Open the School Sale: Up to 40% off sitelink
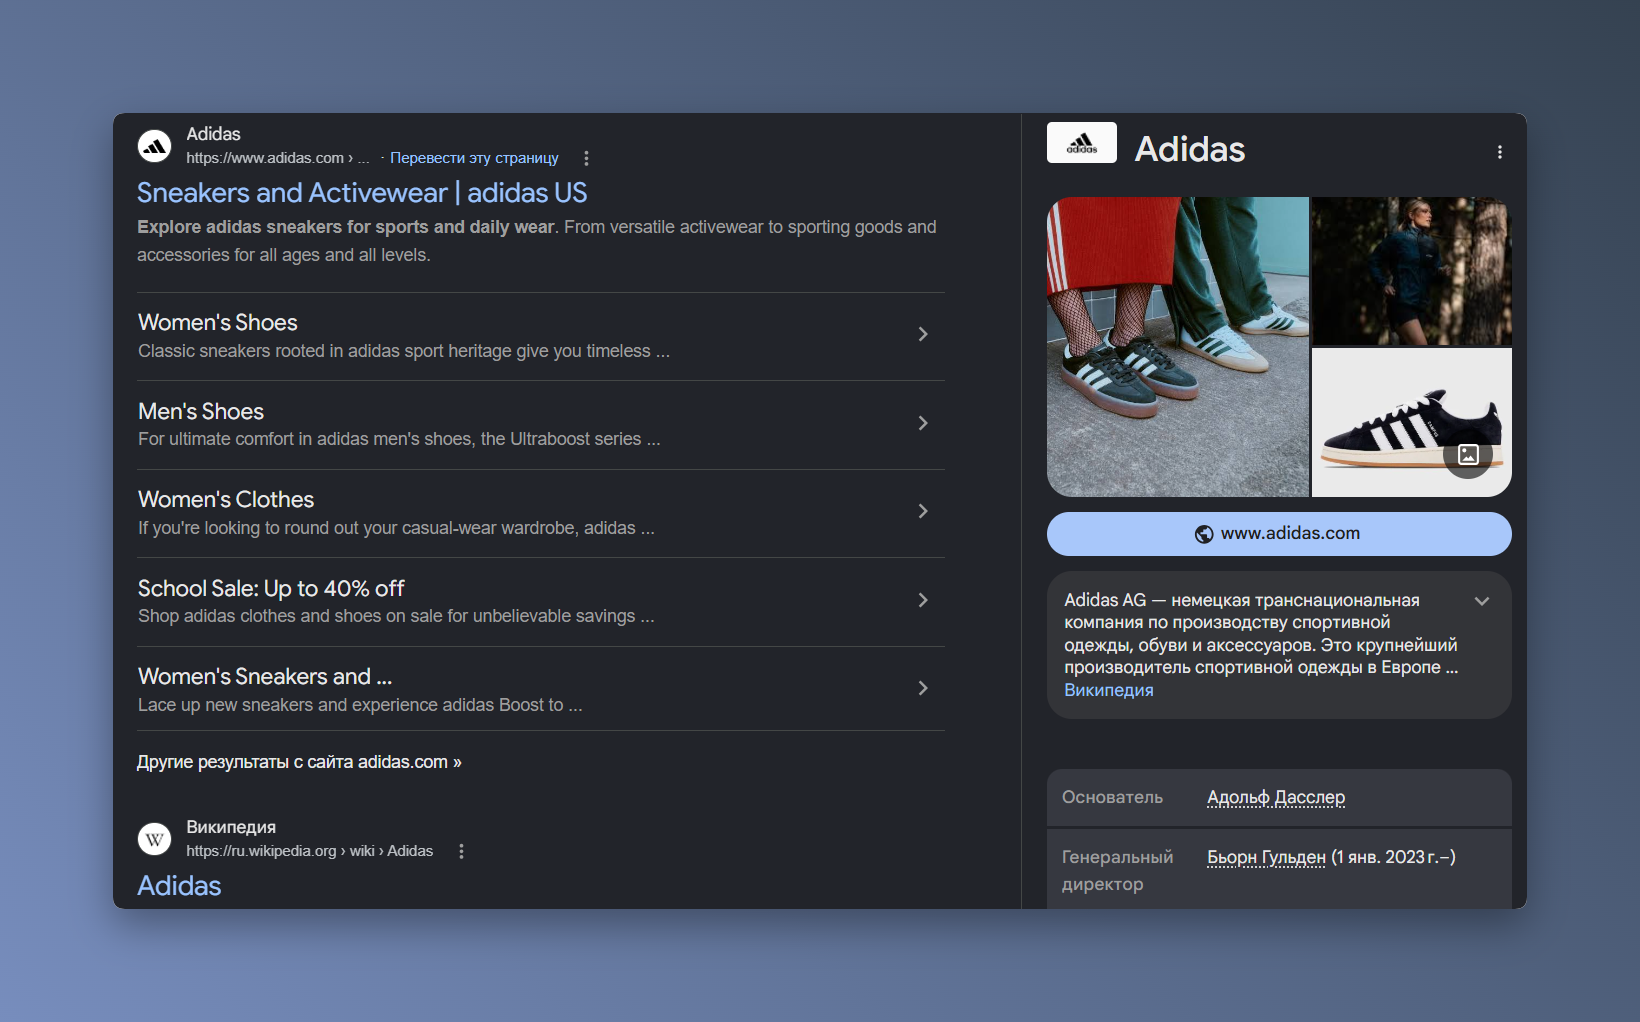1640x1022 pixels. (271, 589)
